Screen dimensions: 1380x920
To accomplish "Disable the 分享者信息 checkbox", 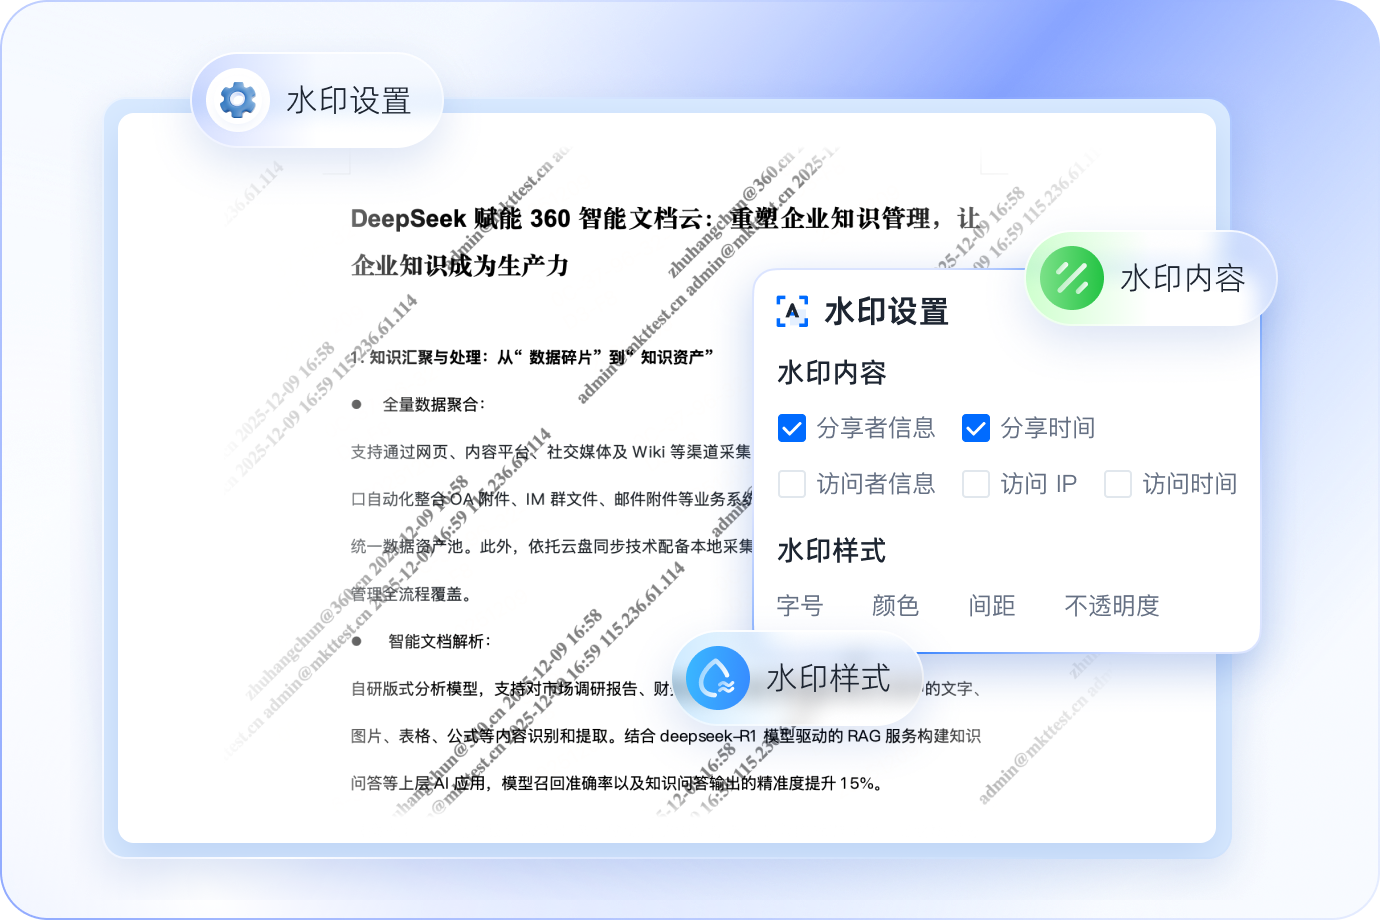I will 792,428.
